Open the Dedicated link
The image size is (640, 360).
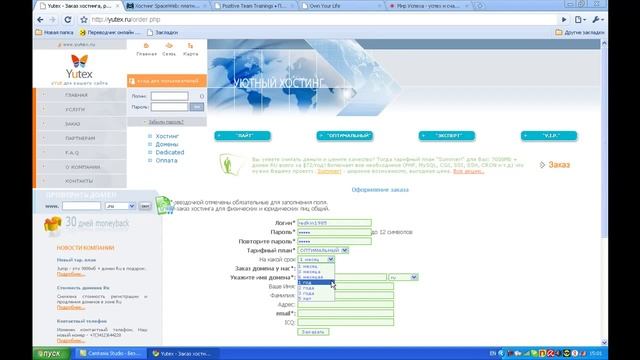click(170, 152)
